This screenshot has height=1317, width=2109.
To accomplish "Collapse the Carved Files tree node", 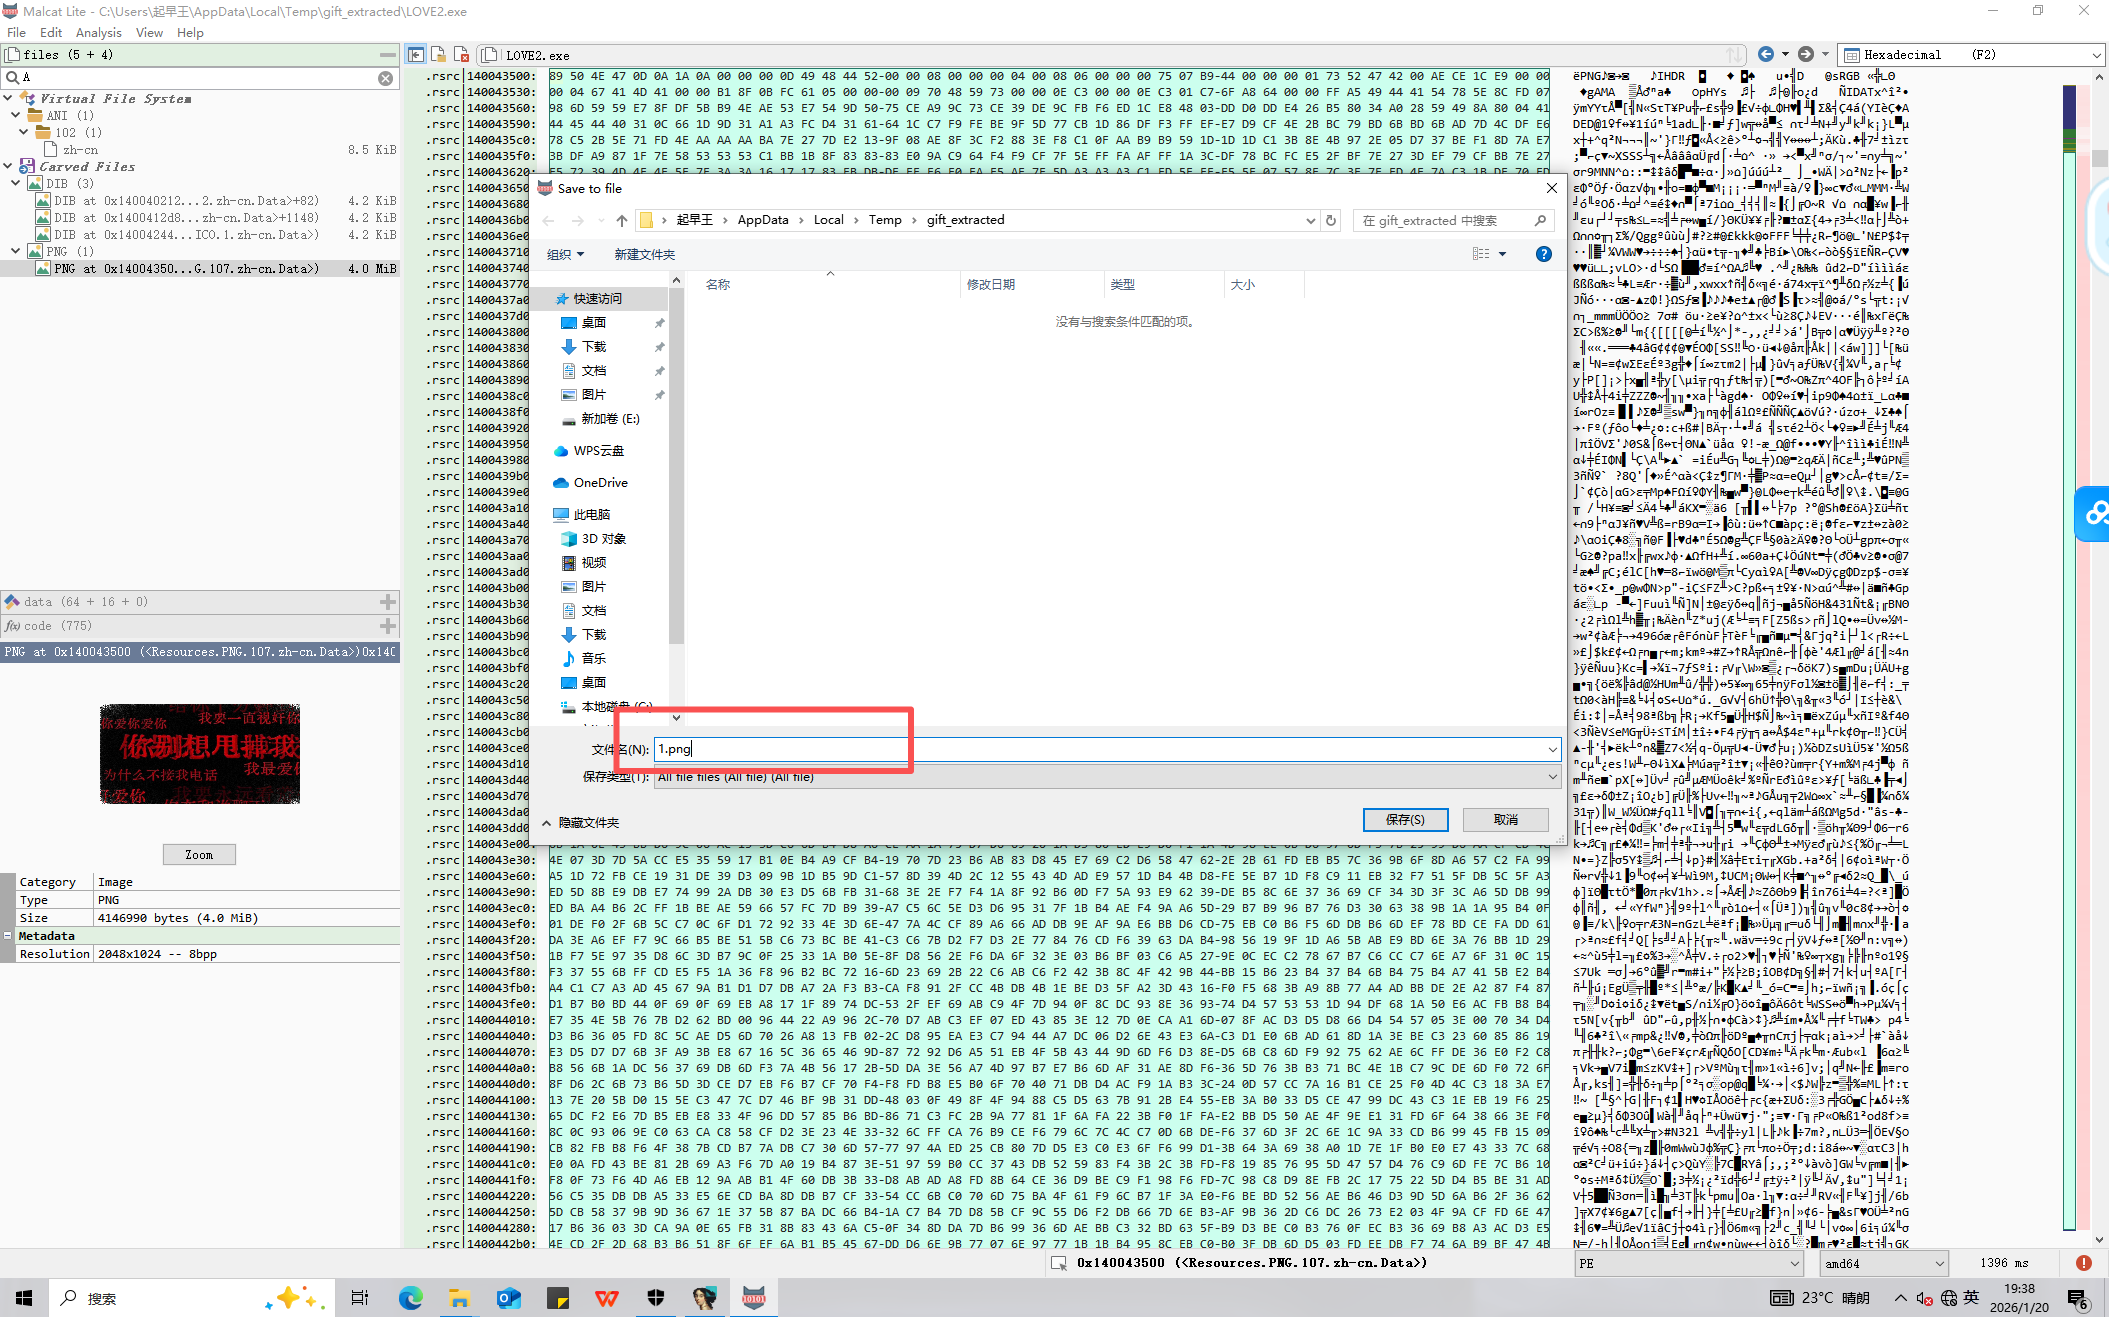I will click(x=9, y=166).
